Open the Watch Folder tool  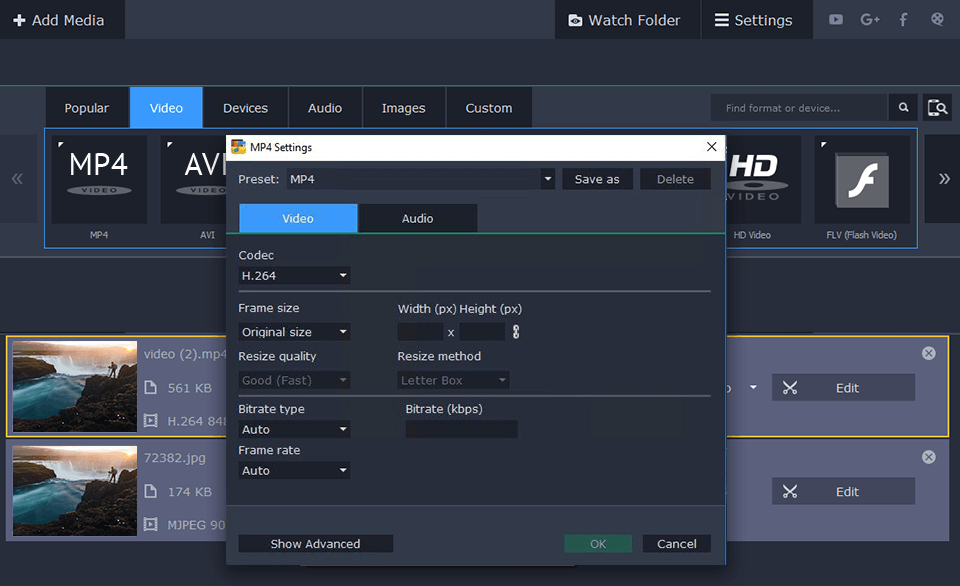(x=627, y=19)
